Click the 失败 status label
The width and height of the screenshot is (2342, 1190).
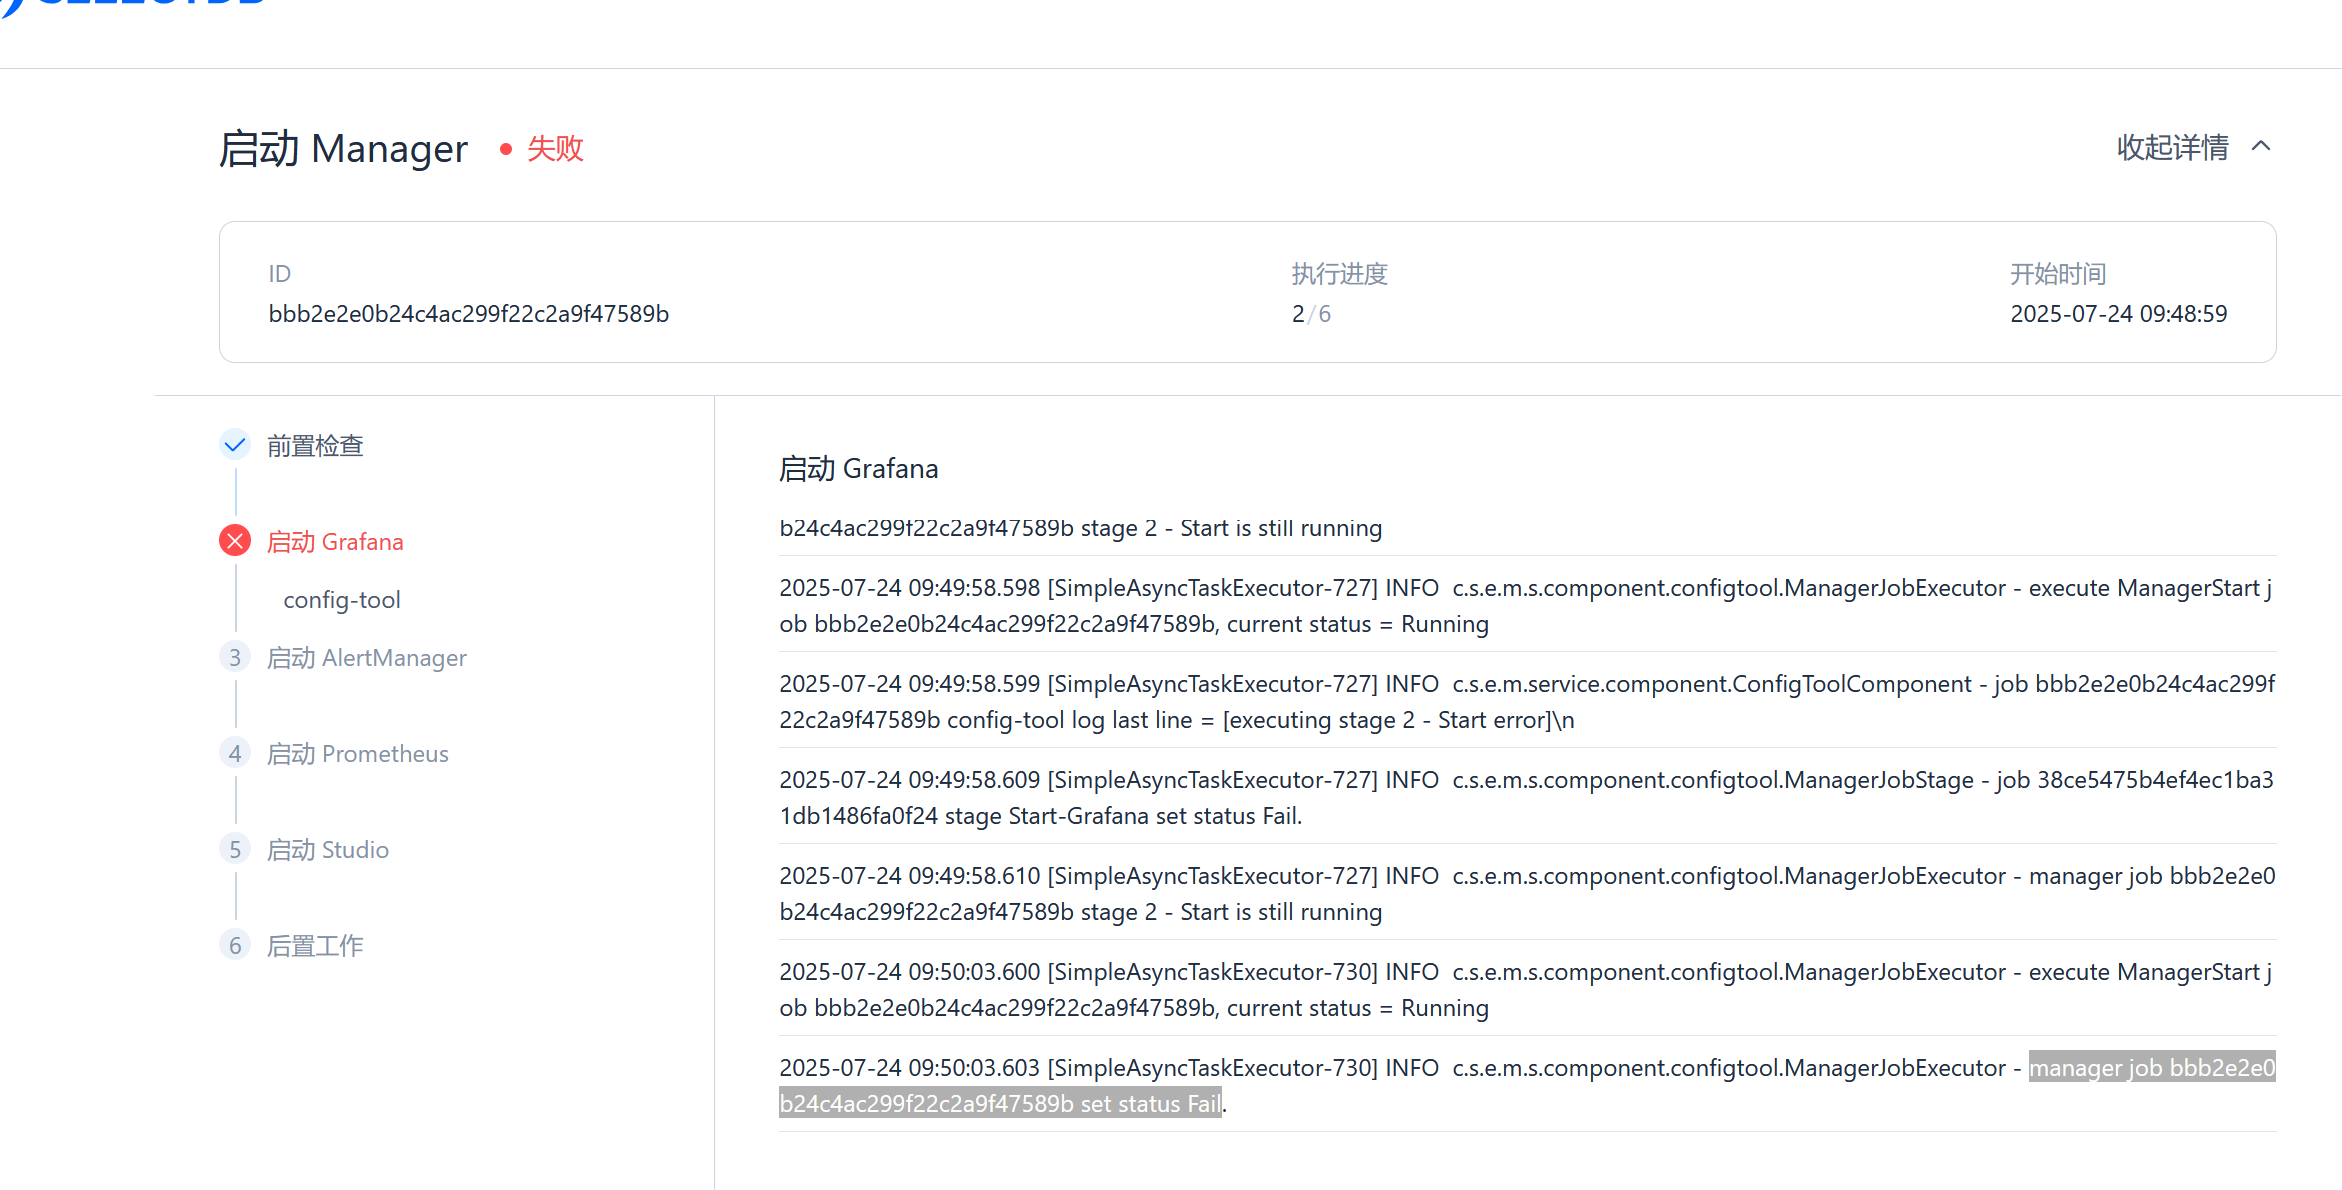coord(555,149)
